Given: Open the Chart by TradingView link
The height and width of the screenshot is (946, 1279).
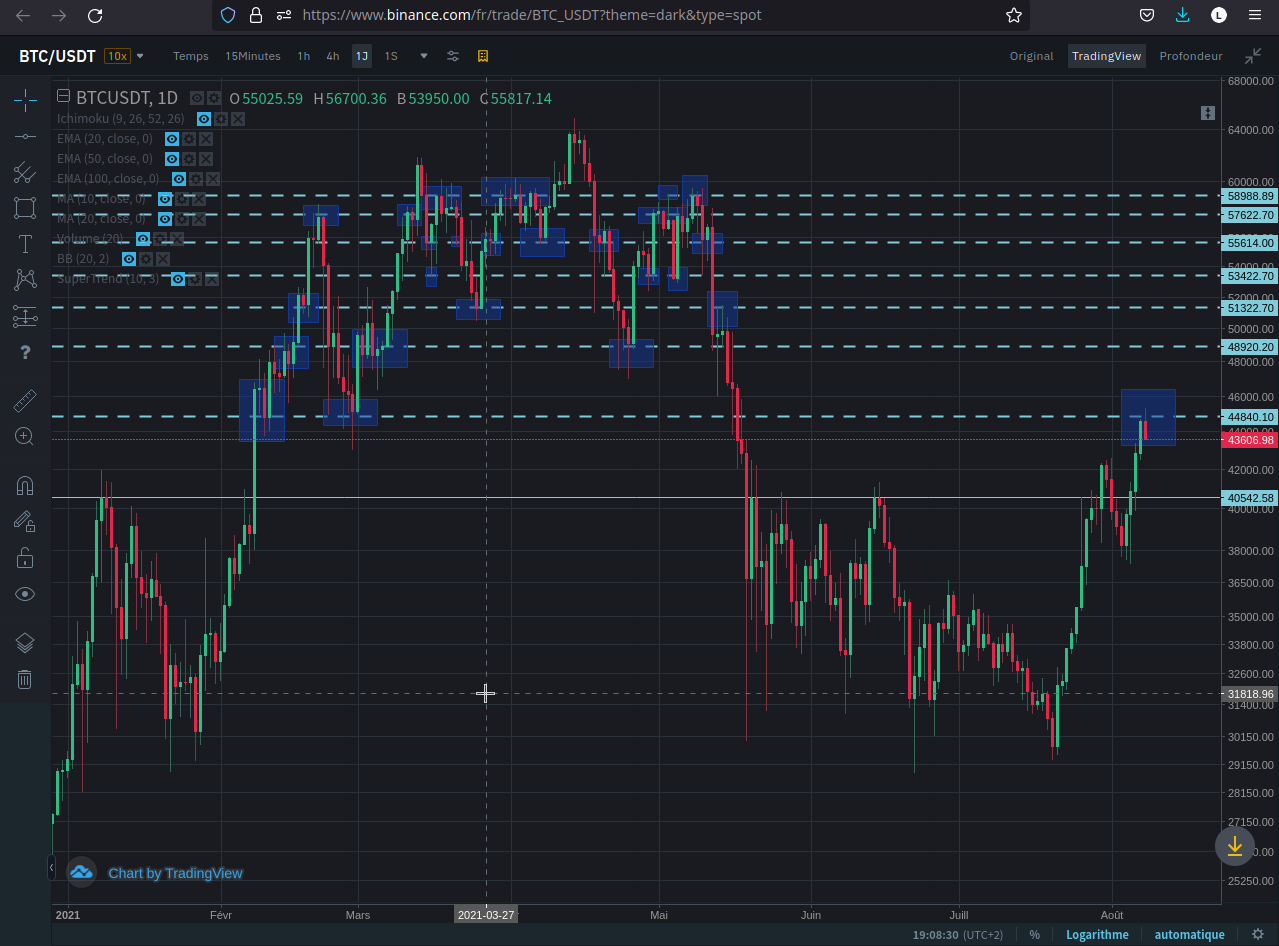Looking at the screenshot, I should [175, 873].
